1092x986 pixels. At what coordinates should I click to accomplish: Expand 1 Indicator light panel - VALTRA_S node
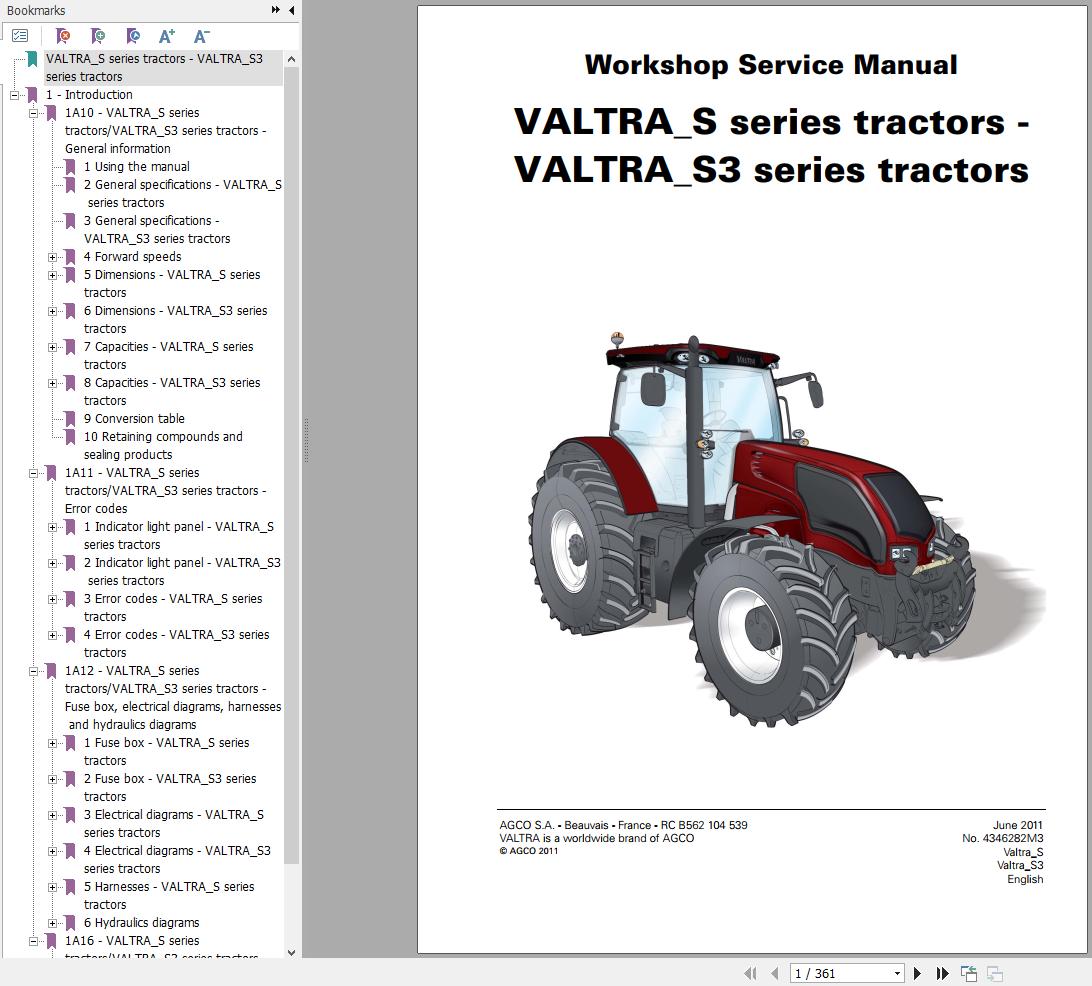pos(52,528)
